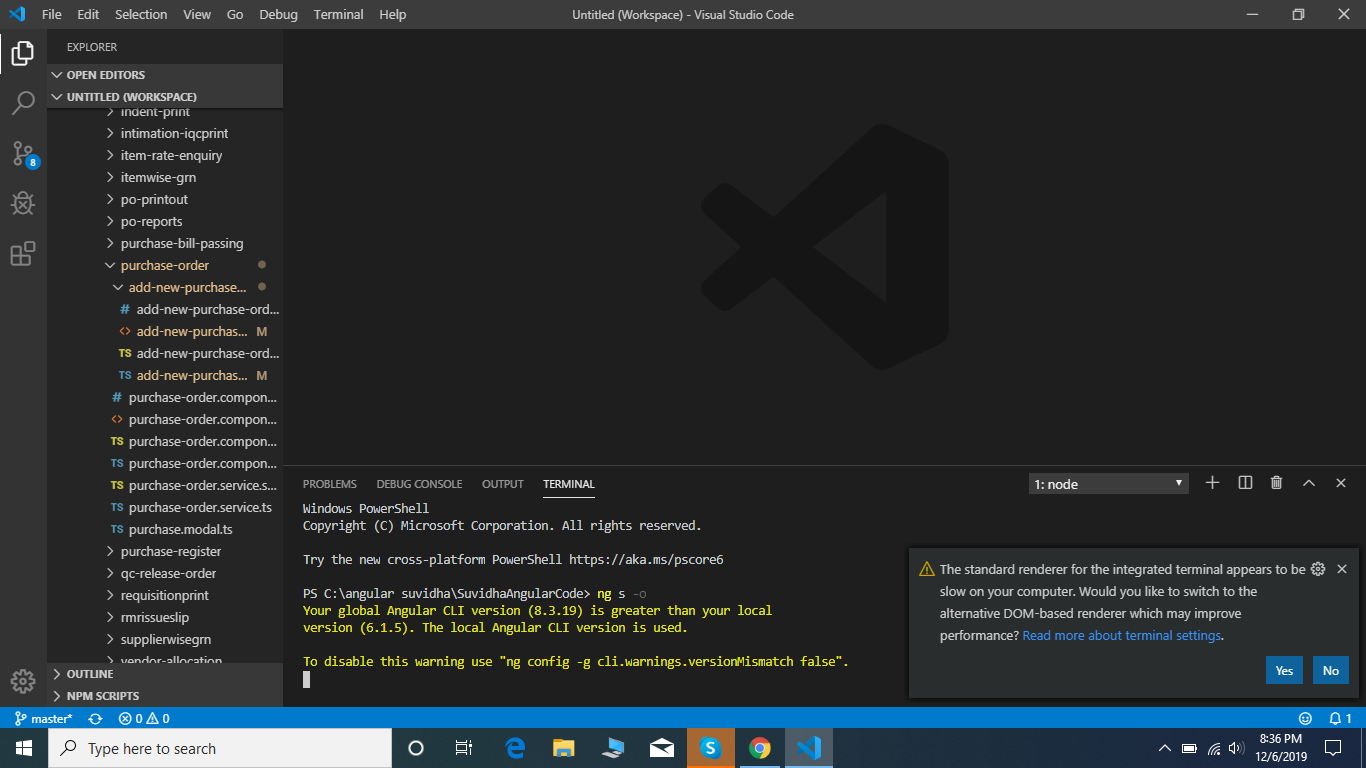Open Source Control view with 8 changes

23,154
